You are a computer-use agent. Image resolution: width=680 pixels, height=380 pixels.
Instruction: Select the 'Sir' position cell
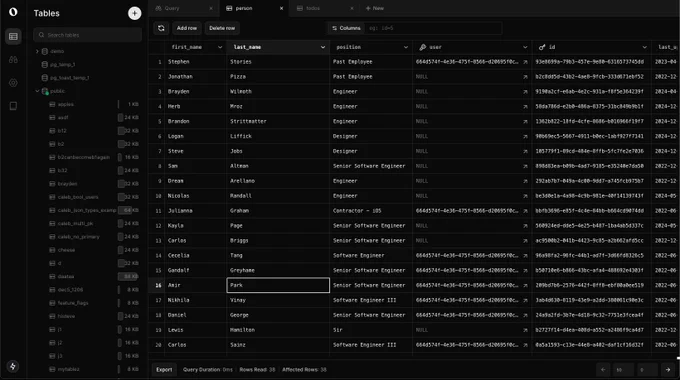coord(371,330)
